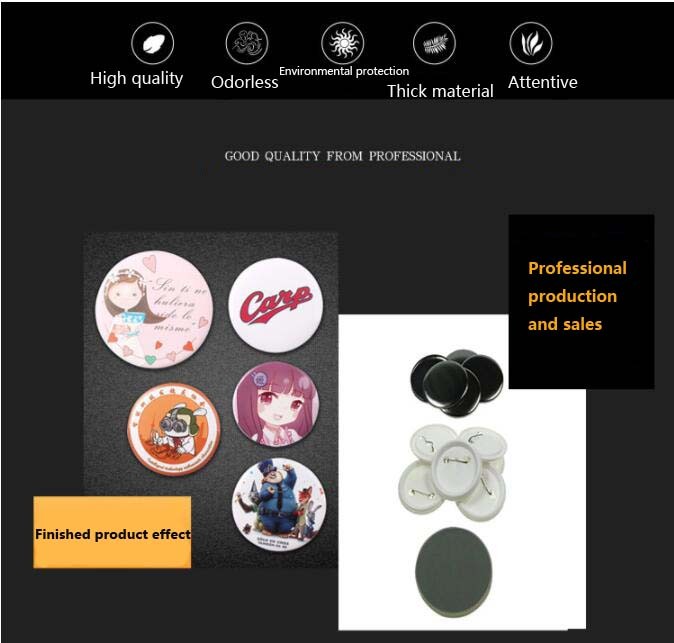The image size is (674, 643).
Task: Click the blue police cartoon badge
Action: (279, 505)
